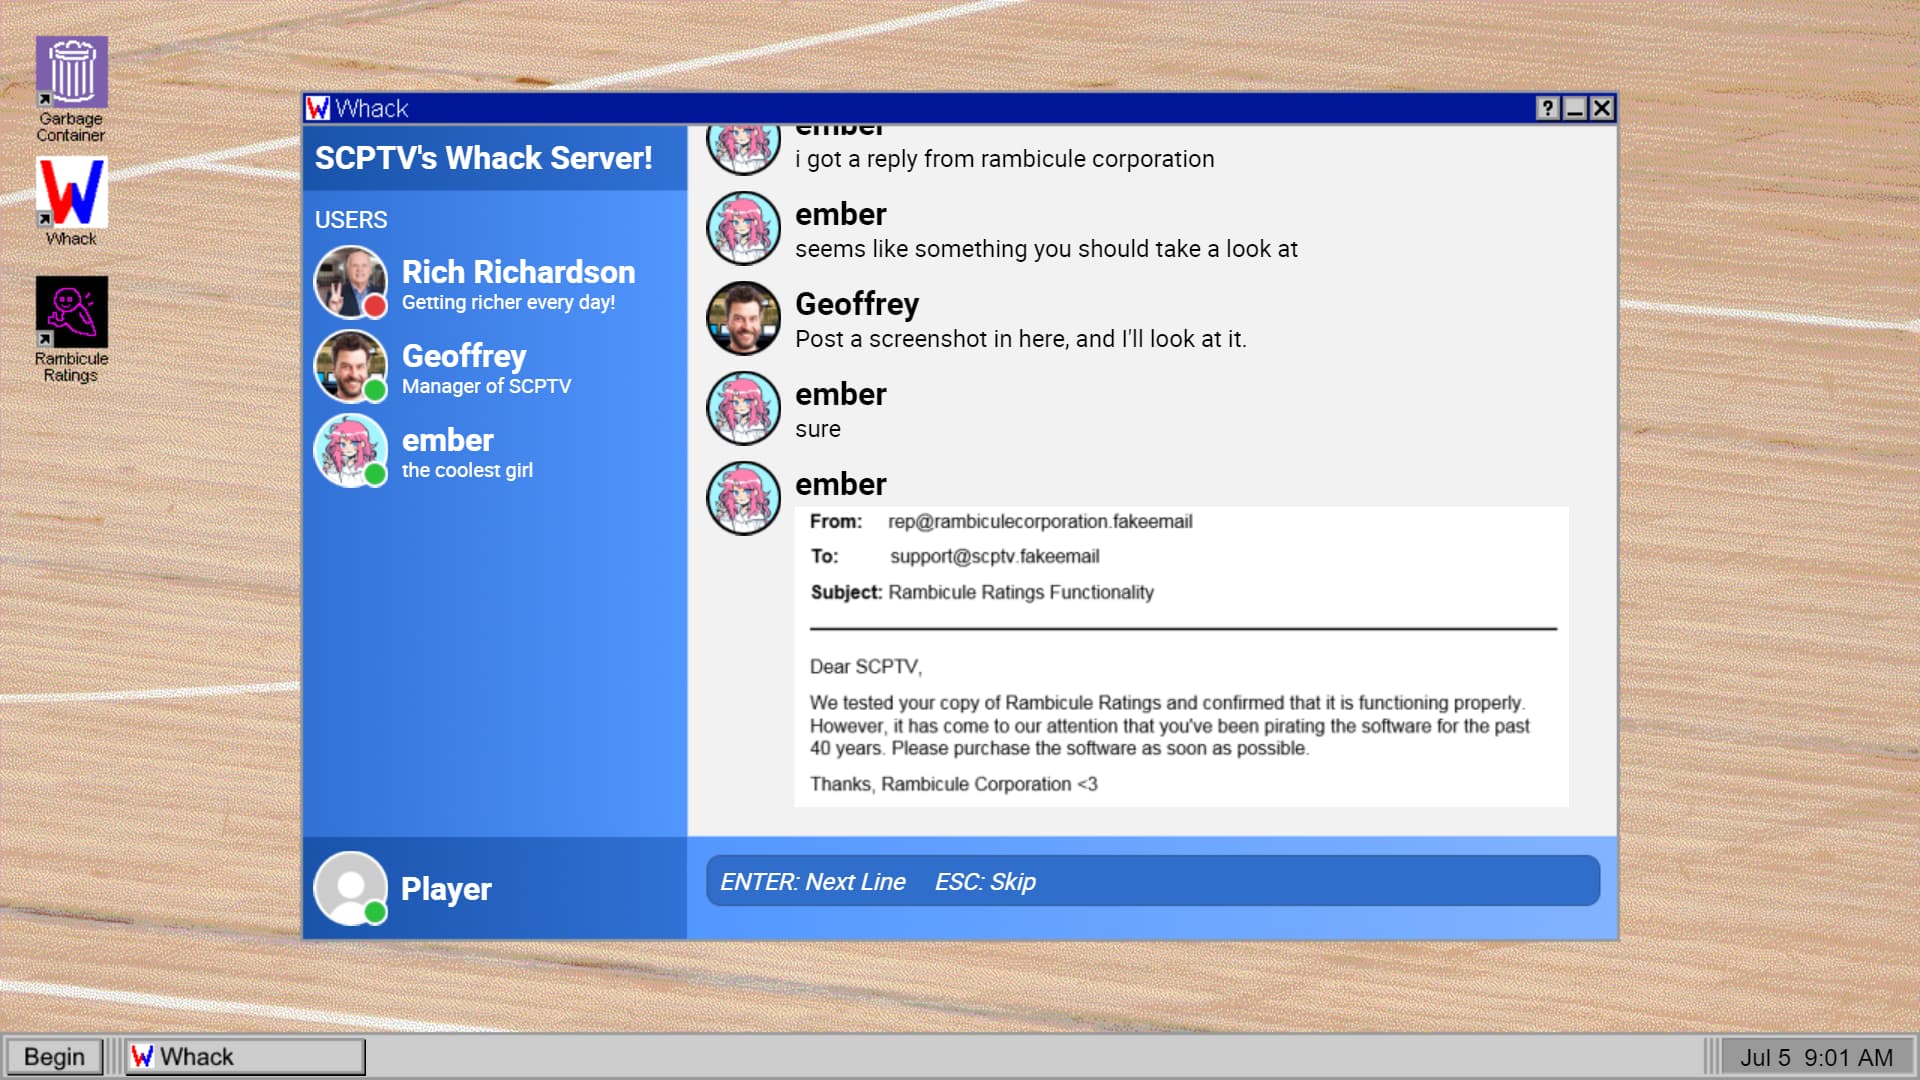The image size is (1920, 1080).
Task: Open the Begin menu on taskbar
Action: coord(54,1057)
